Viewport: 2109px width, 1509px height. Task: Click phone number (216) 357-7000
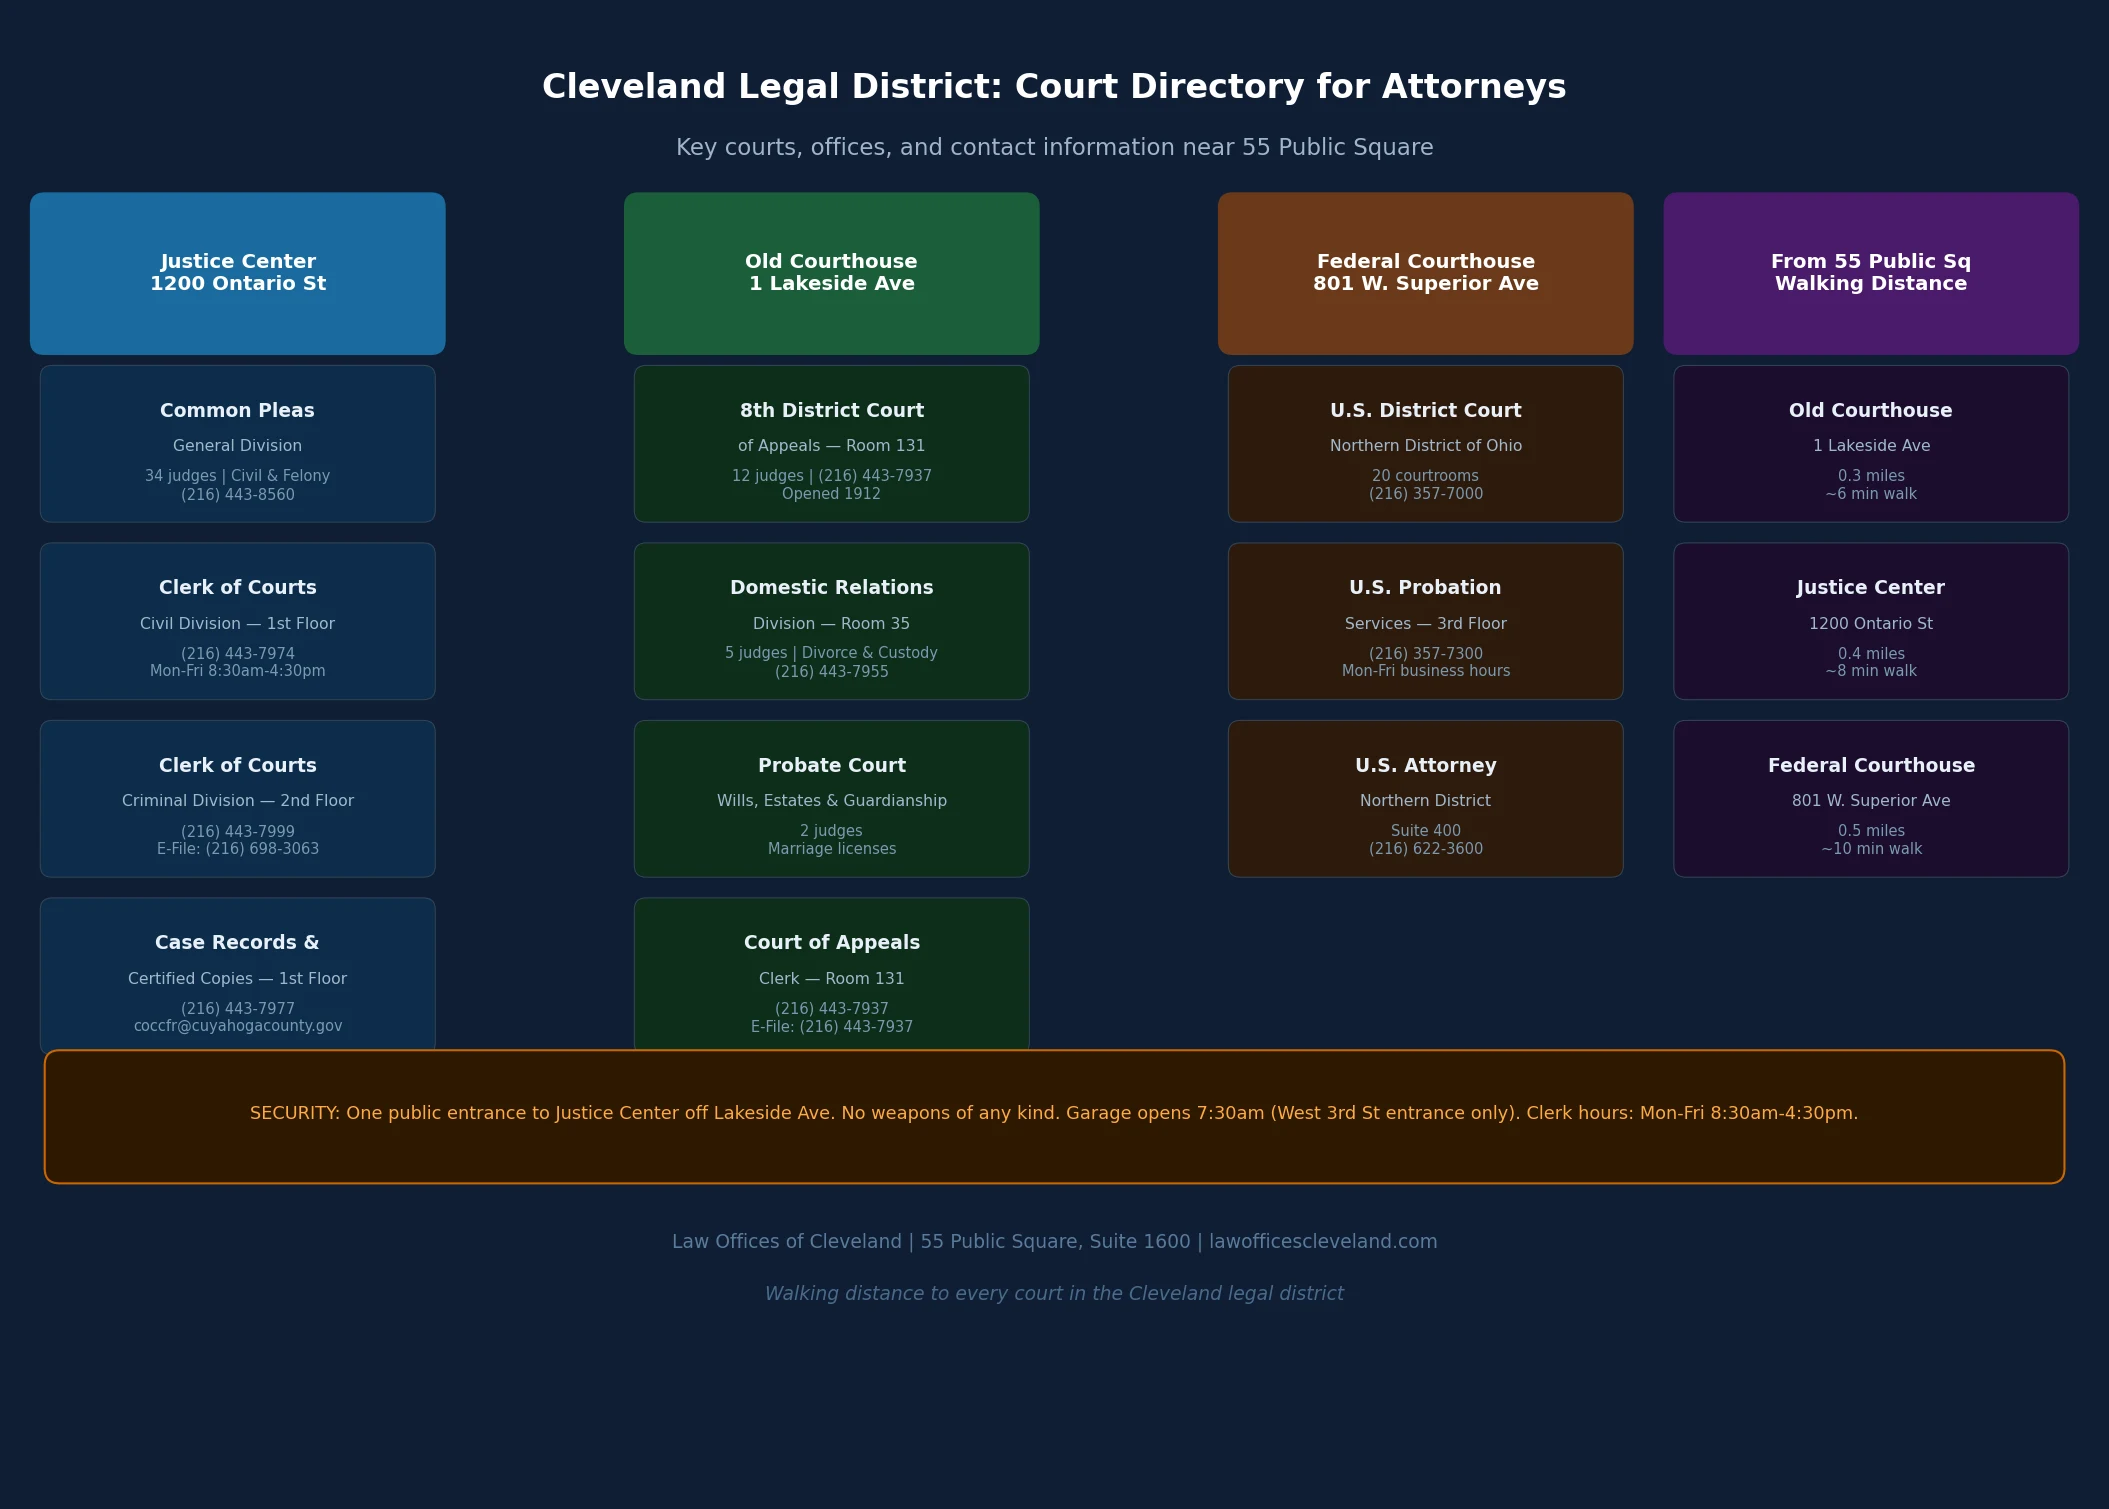(x=1426, y=494)
